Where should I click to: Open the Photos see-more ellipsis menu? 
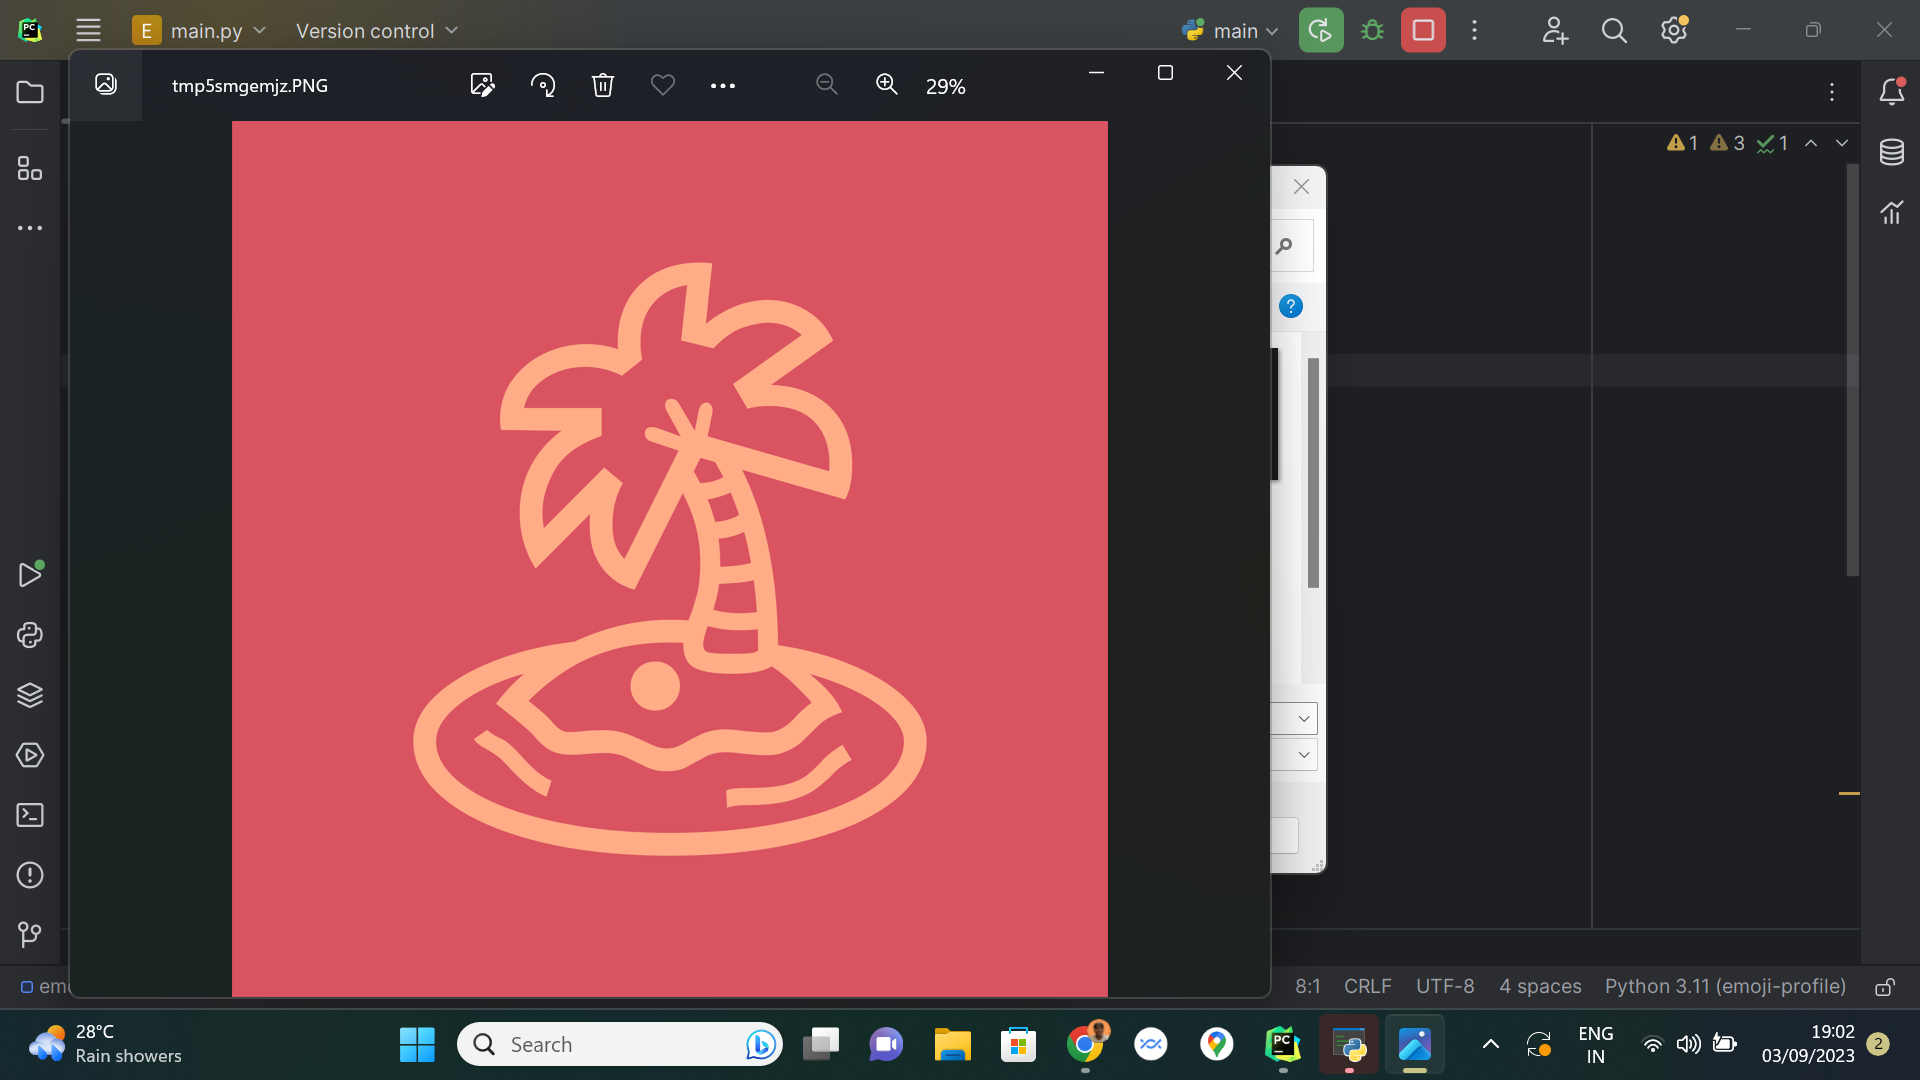pos(722,86)
